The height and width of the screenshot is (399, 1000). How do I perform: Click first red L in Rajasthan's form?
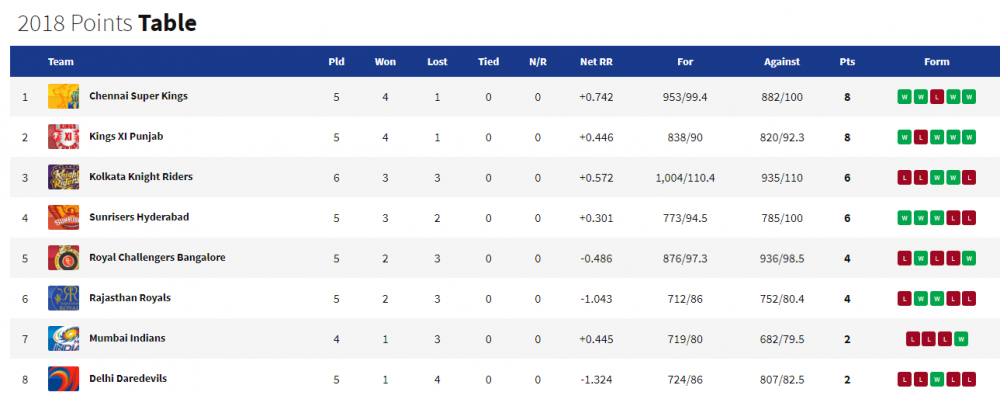(x=904, y=298)
